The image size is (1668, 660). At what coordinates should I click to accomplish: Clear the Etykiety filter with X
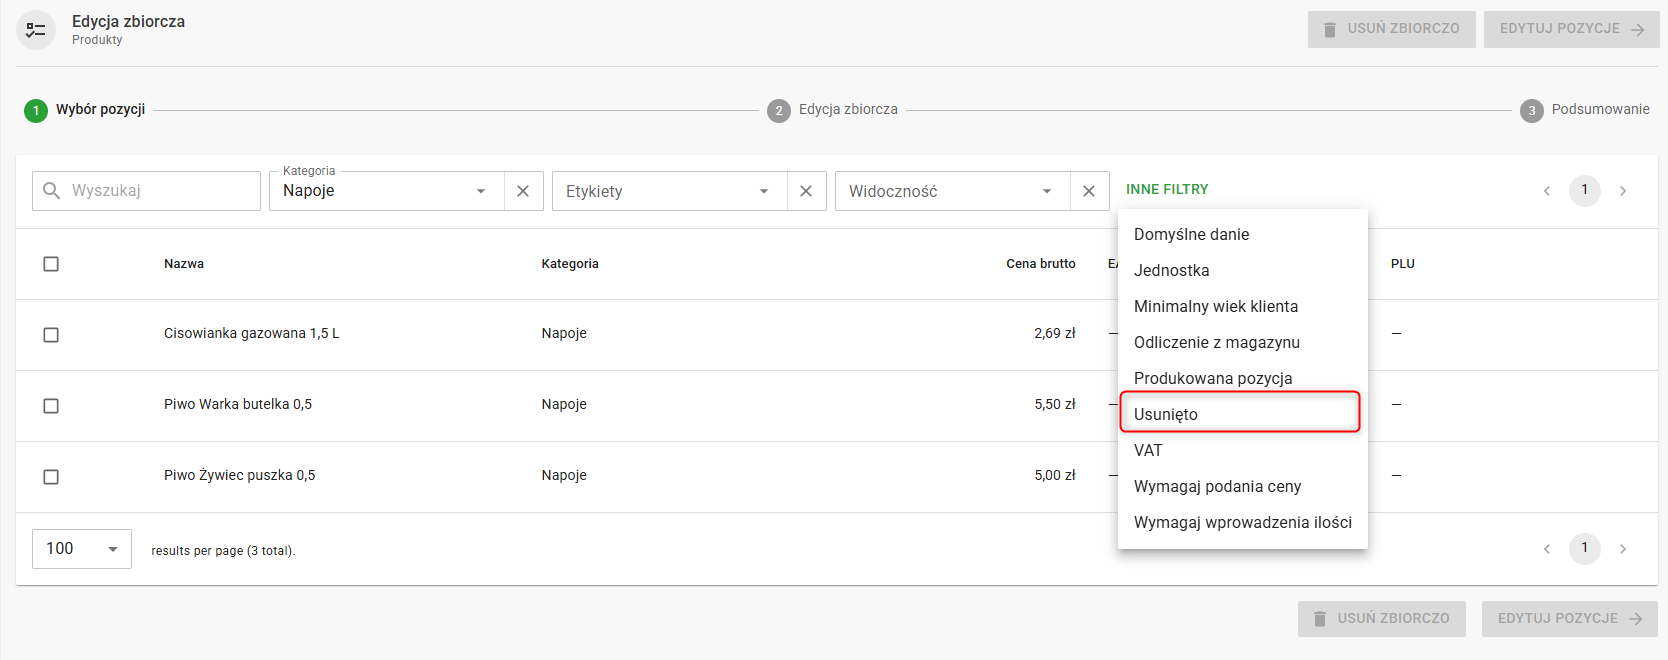806,191
